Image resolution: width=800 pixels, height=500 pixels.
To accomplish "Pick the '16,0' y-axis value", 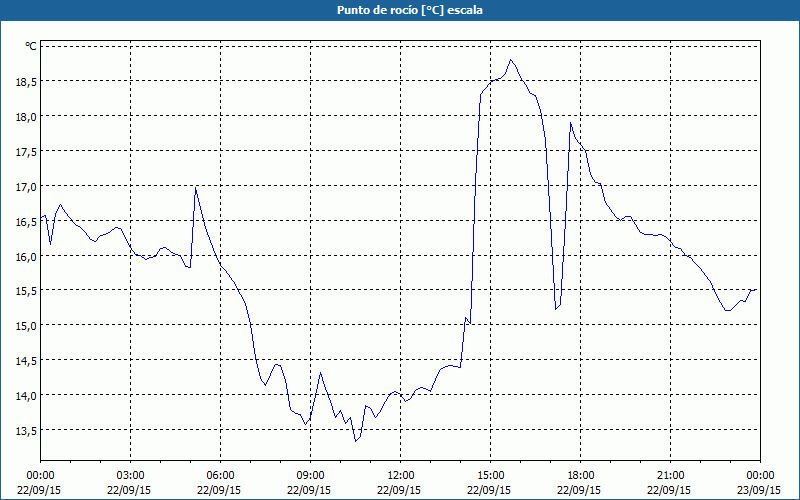I will [26, 256].
